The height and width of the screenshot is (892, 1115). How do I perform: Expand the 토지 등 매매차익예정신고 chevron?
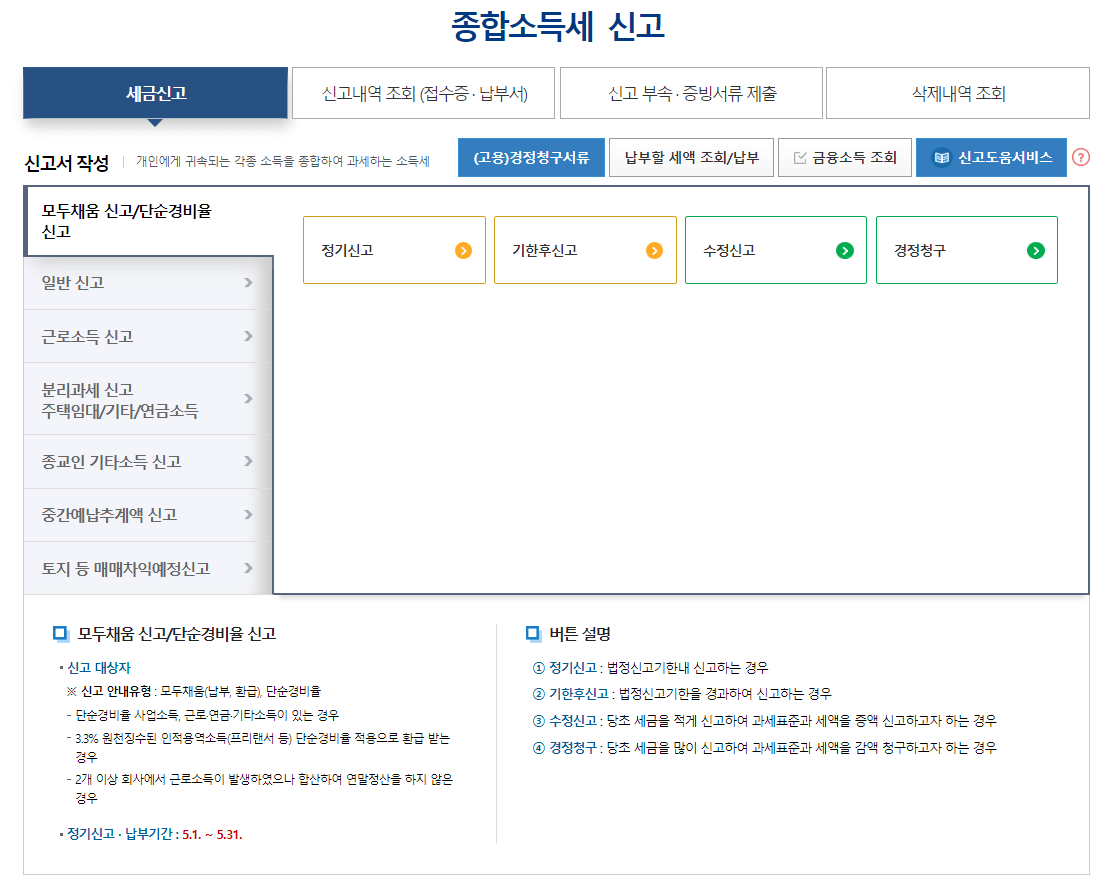click(248, 568)
